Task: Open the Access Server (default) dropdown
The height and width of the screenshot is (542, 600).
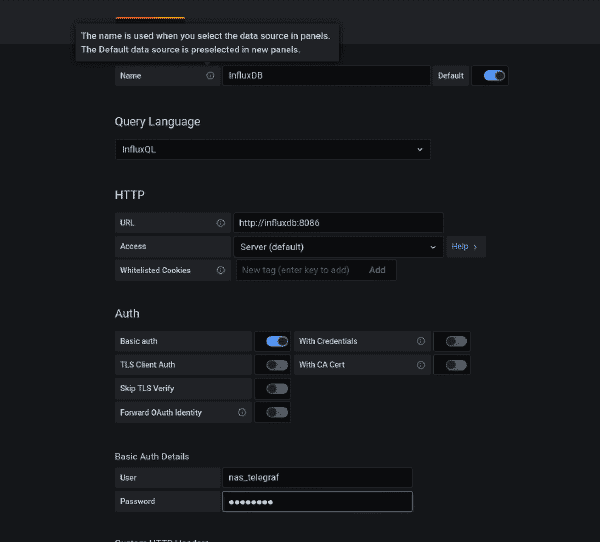Action: [x=338, y=247]
